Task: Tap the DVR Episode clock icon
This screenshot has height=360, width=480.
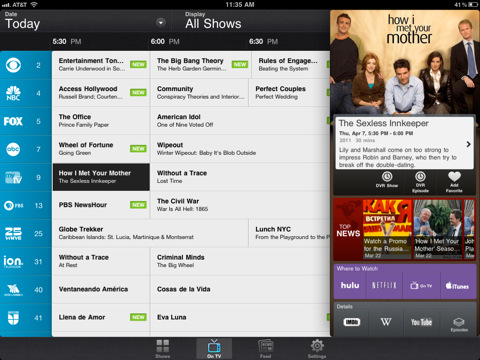Action: click(420, 176)
